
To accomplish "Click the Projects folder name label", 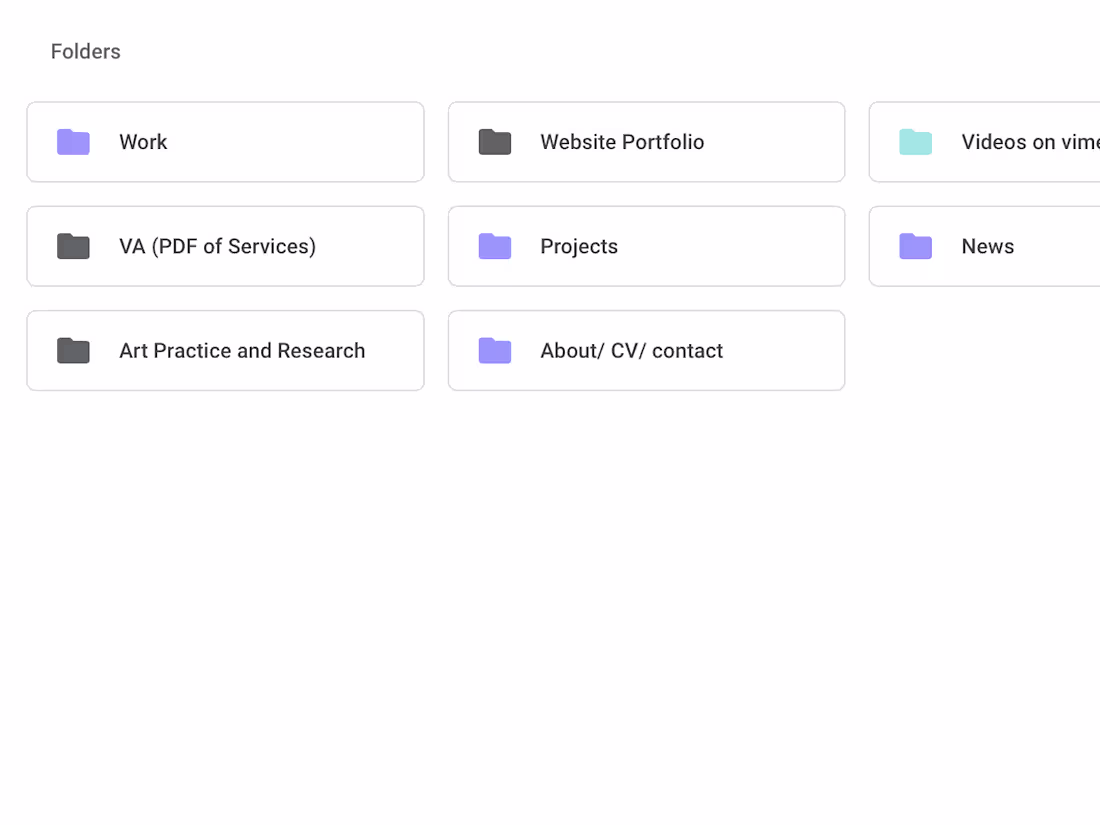I will (579, 246).
